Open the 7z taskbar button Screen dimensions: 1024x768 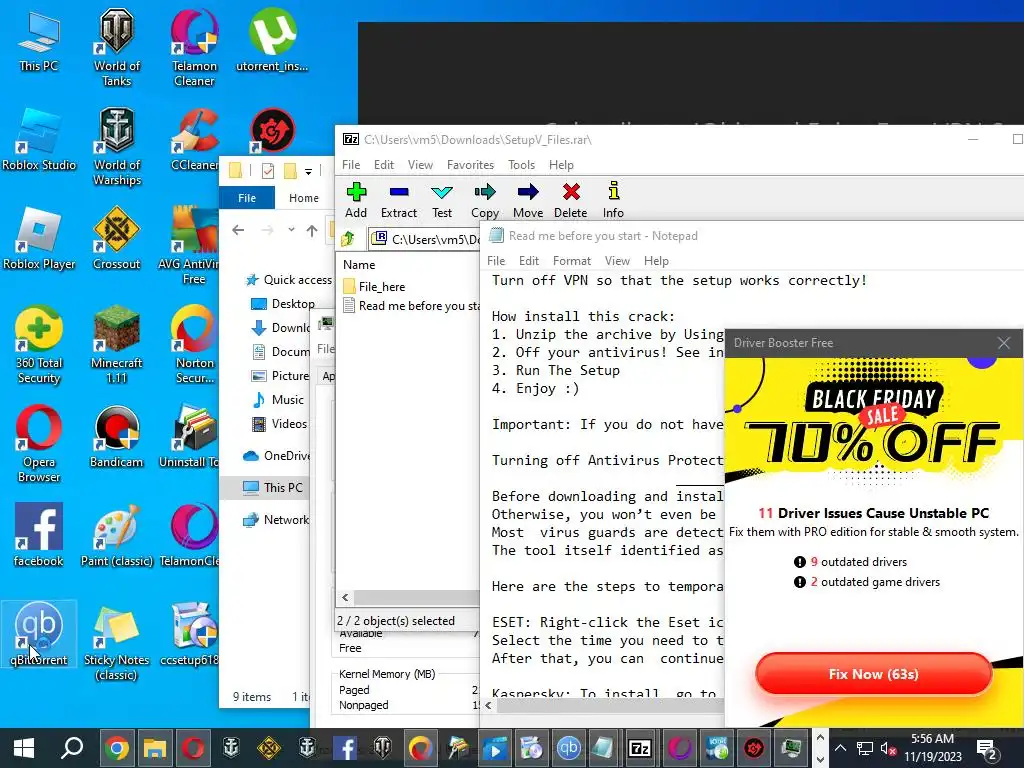(639, 748)
